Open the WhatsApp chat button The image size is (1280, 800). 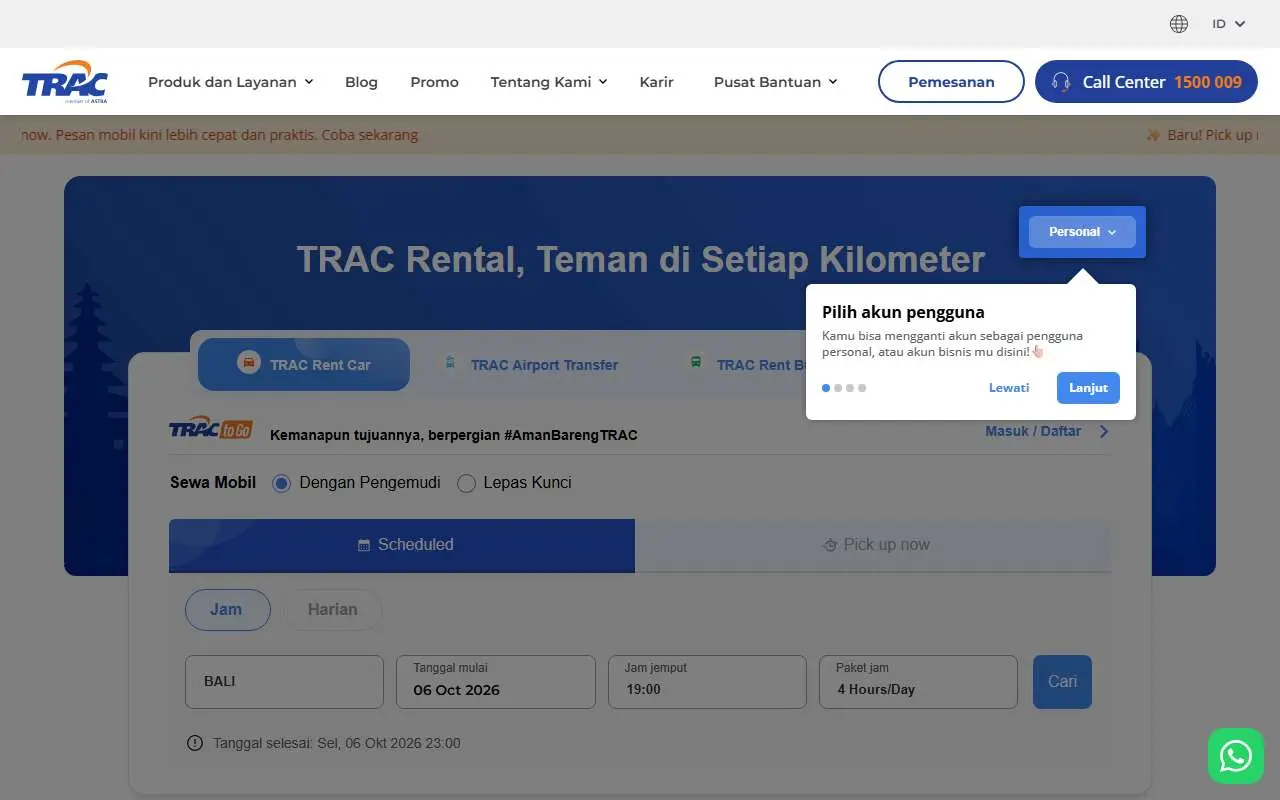pos(1236,756)
